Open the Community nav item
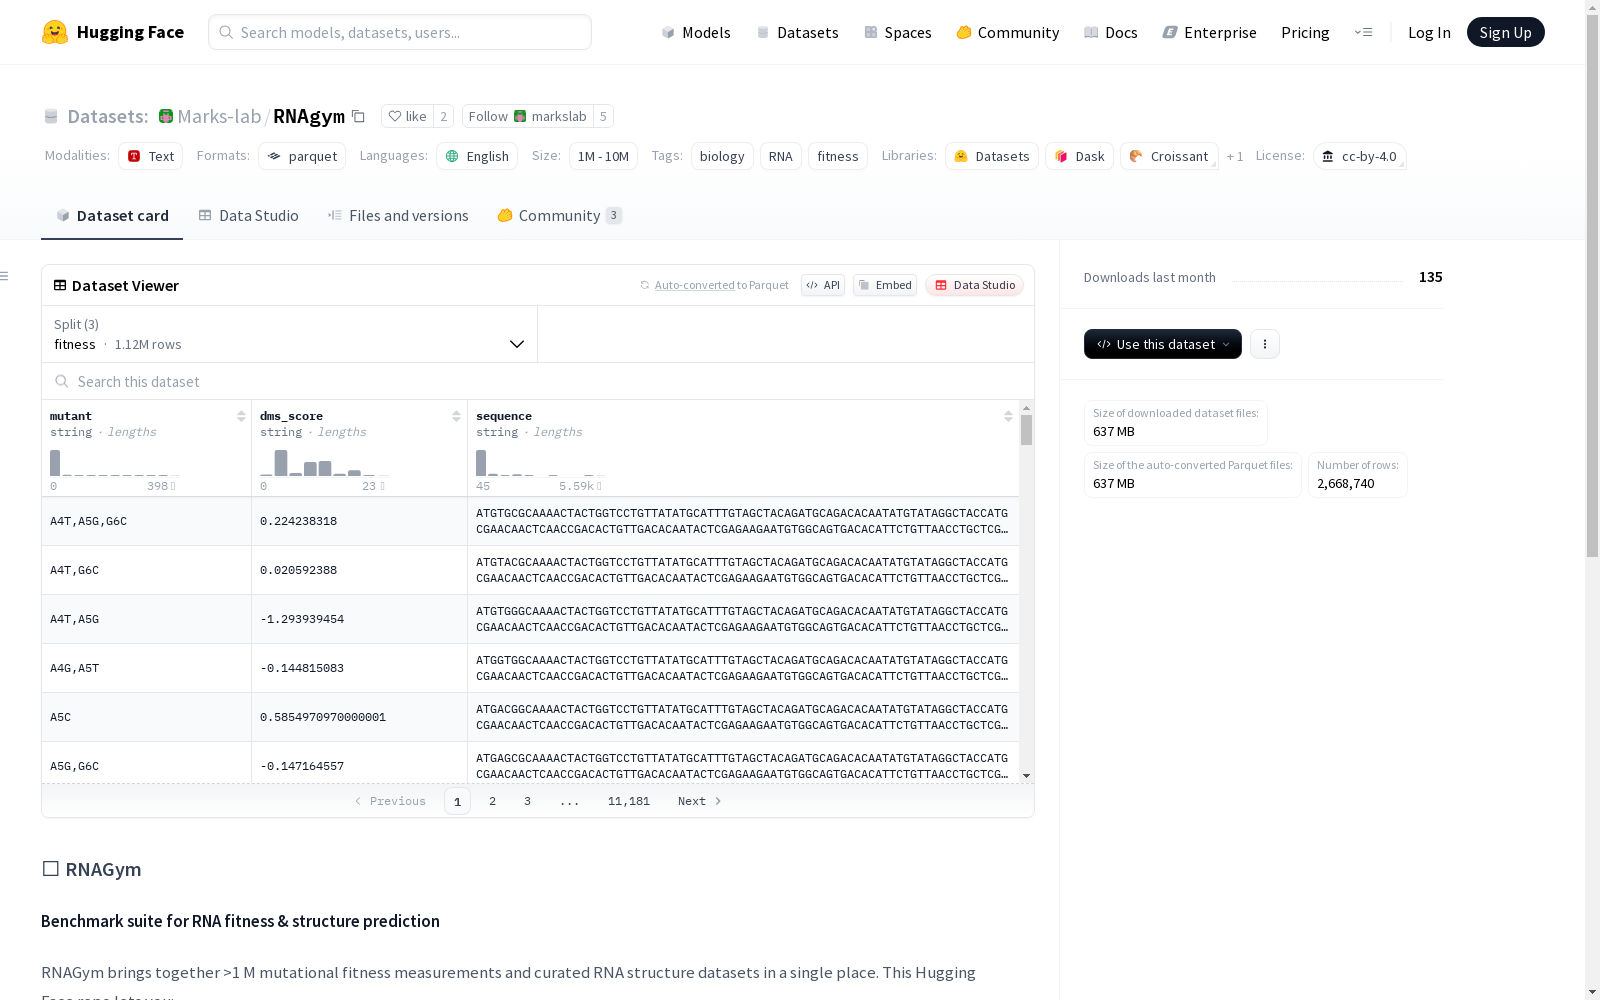 tap(1008, 32)
